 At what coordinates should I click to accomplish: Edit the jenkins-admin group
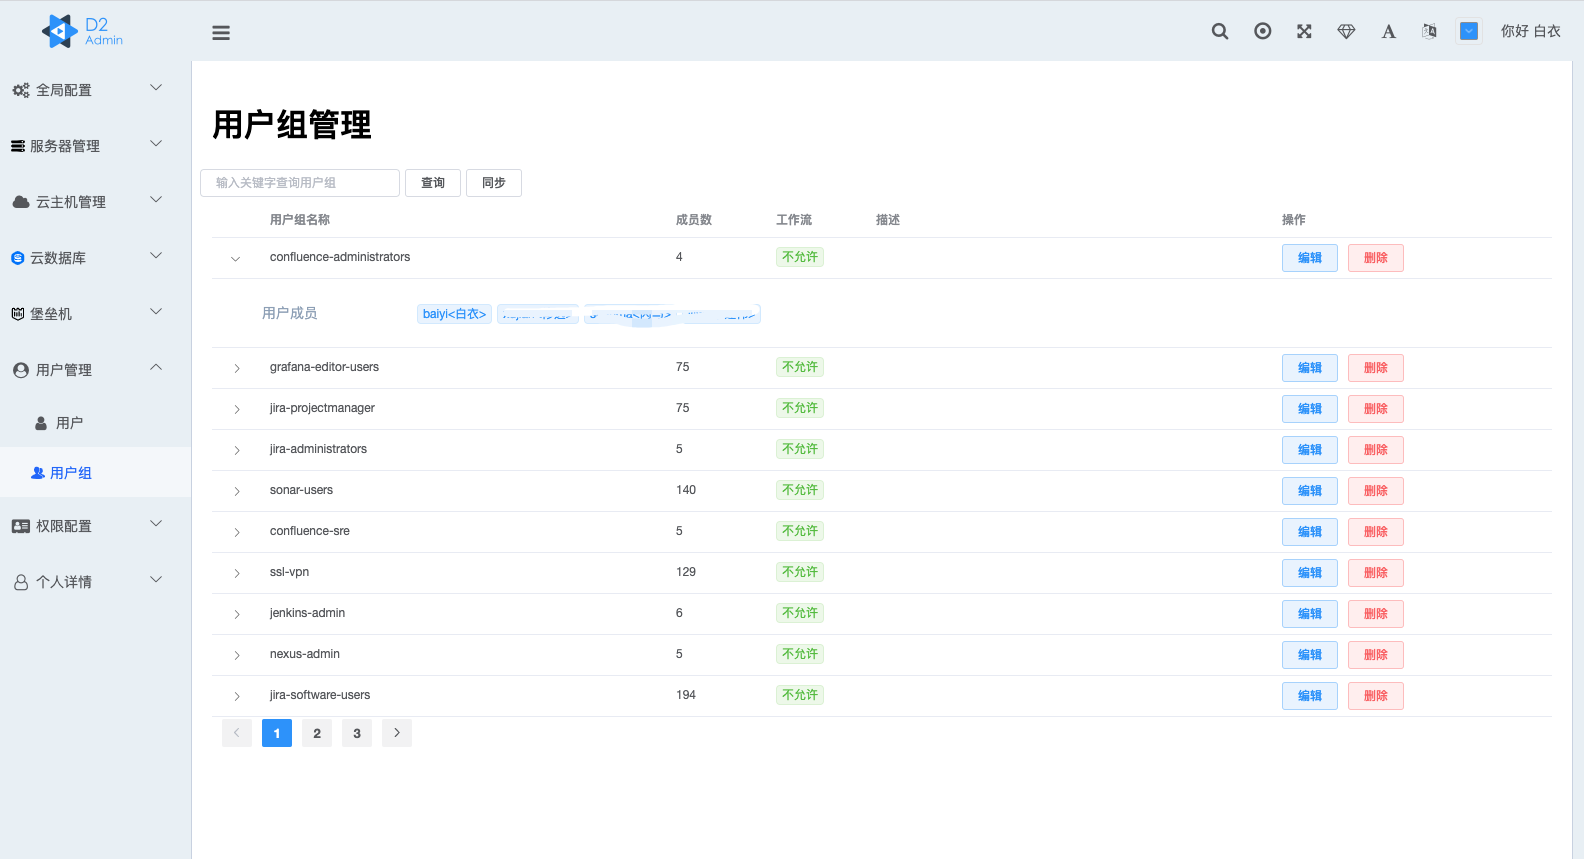(x=1310, y=614)
